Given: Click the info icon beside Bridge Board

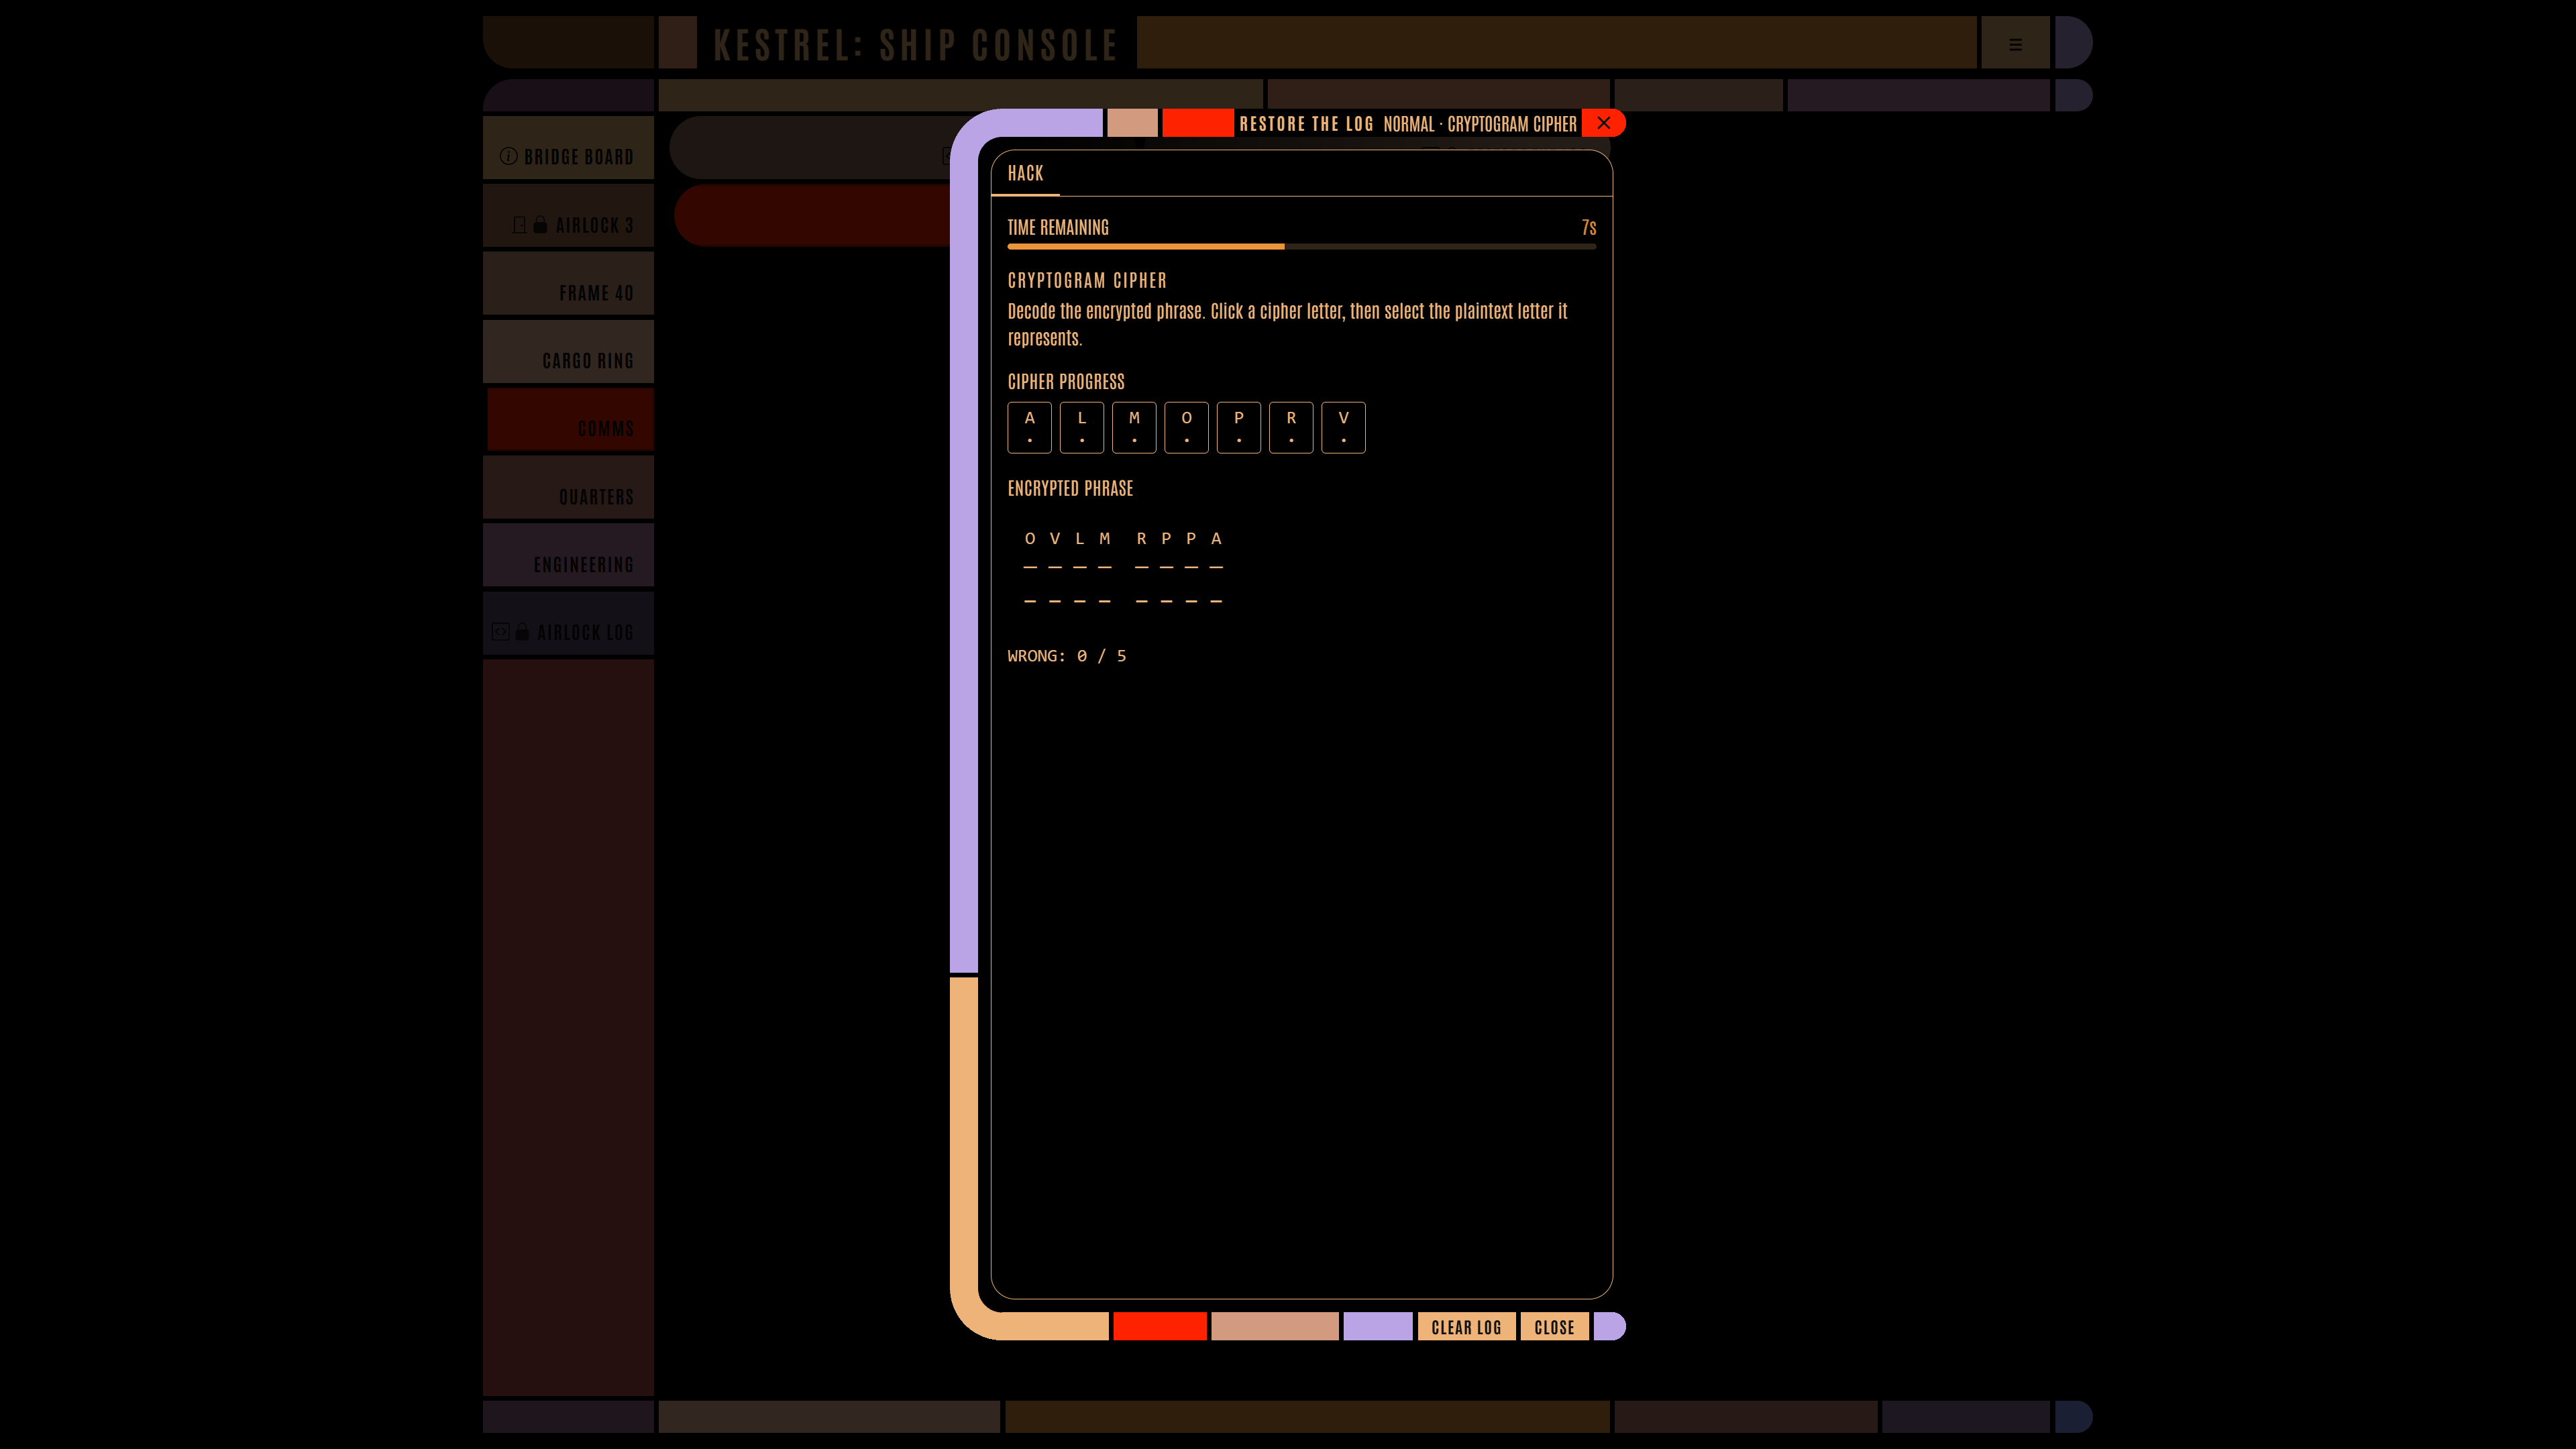Looking at the screenshot, I should [508, 156].
